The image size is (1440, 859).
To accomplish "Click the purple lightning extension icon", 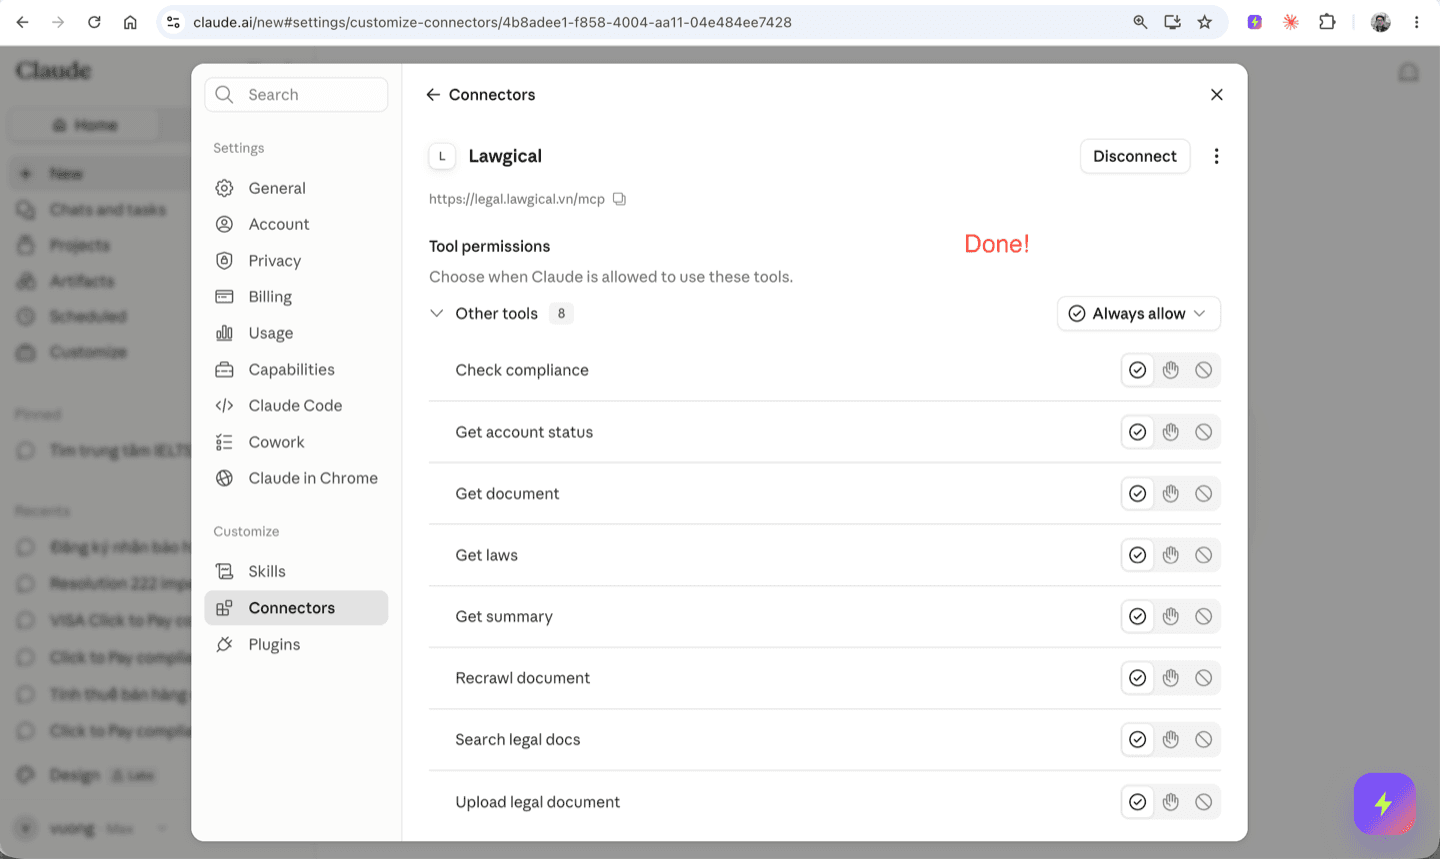I will (x=1254, y=22).
